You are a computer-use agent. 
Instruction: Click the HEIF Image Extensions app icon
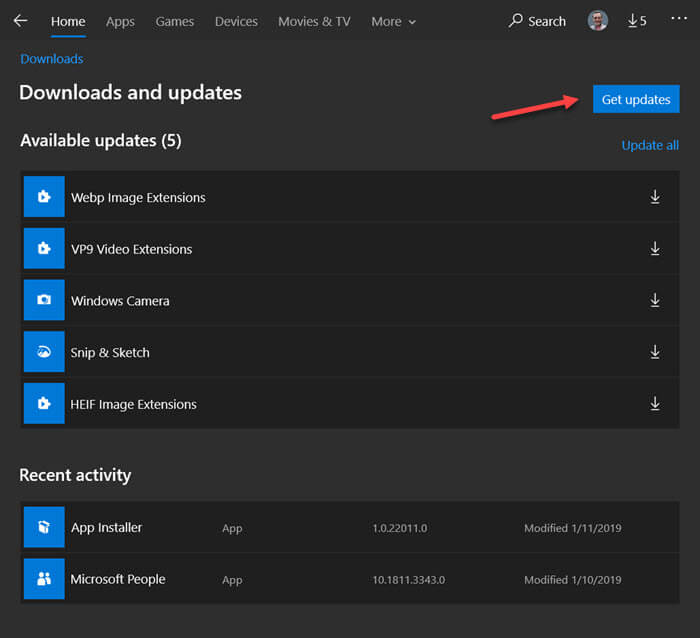click(44, 404)
